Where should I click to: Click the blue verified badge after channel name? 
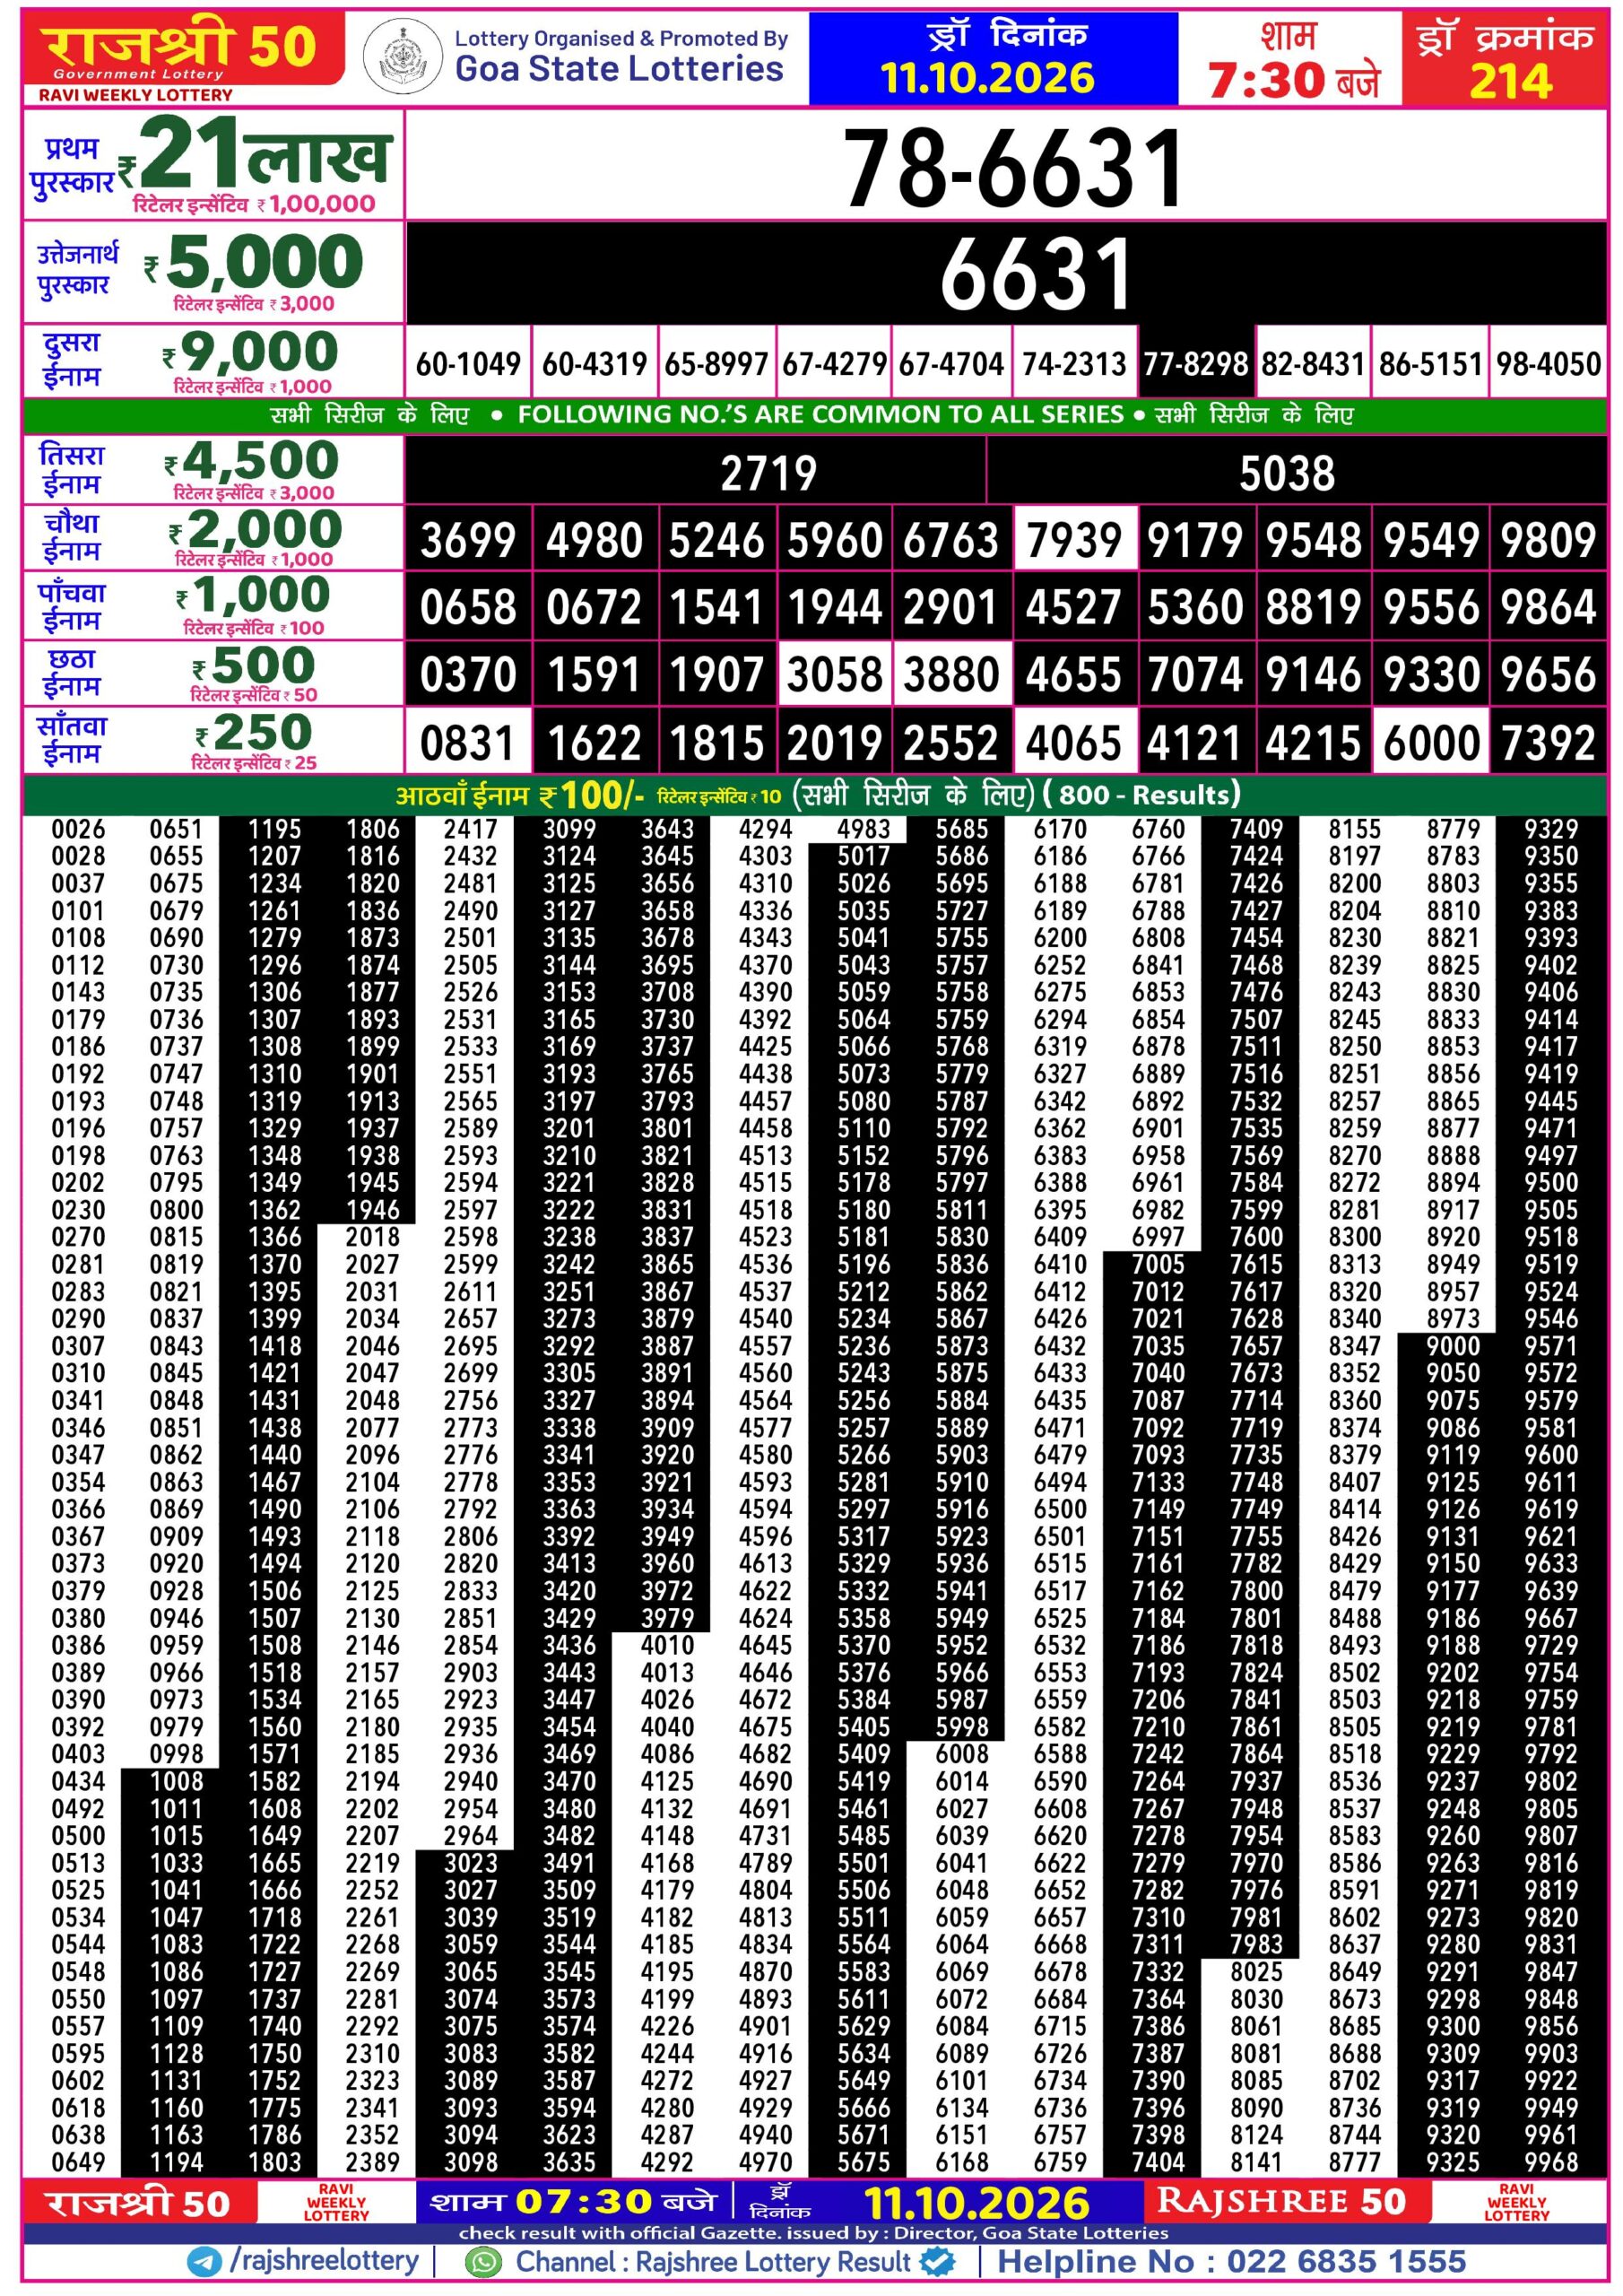pyautogui.click(x=937, y=2262)
